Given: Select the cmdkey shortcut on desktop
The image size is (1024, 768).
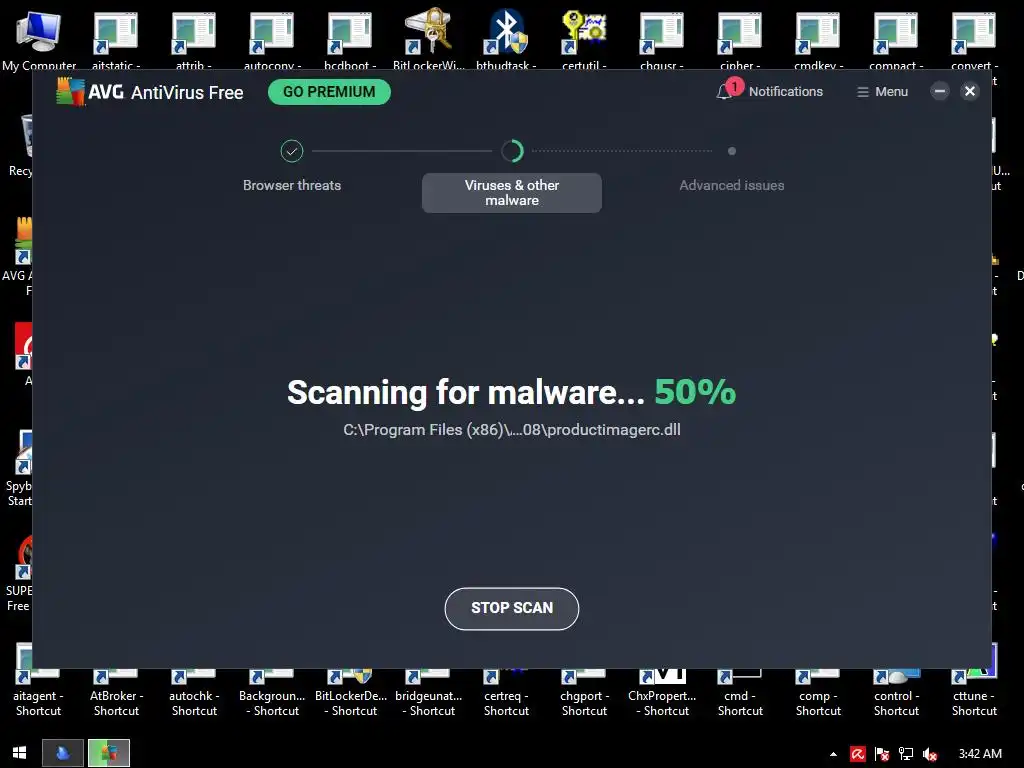Looking at the screenshot, I should tap(818, 40).
